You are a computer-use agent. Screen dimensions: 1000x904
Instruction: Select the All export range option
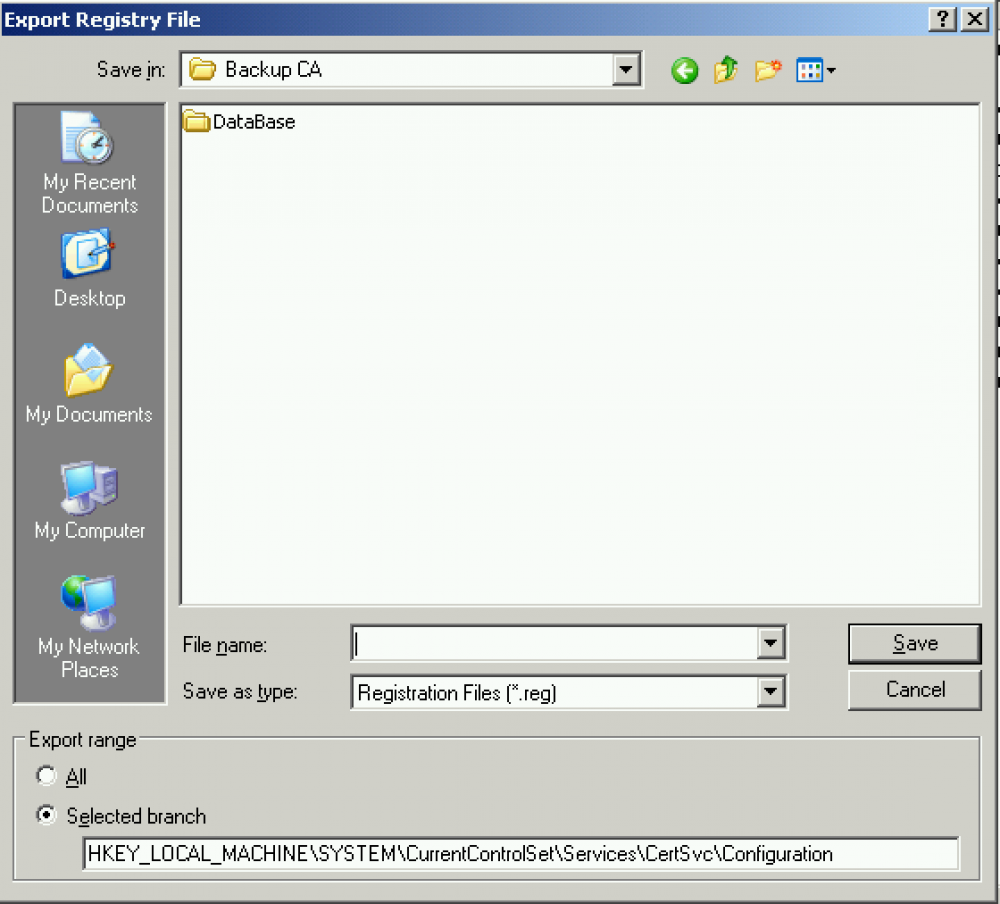point(46,776)
